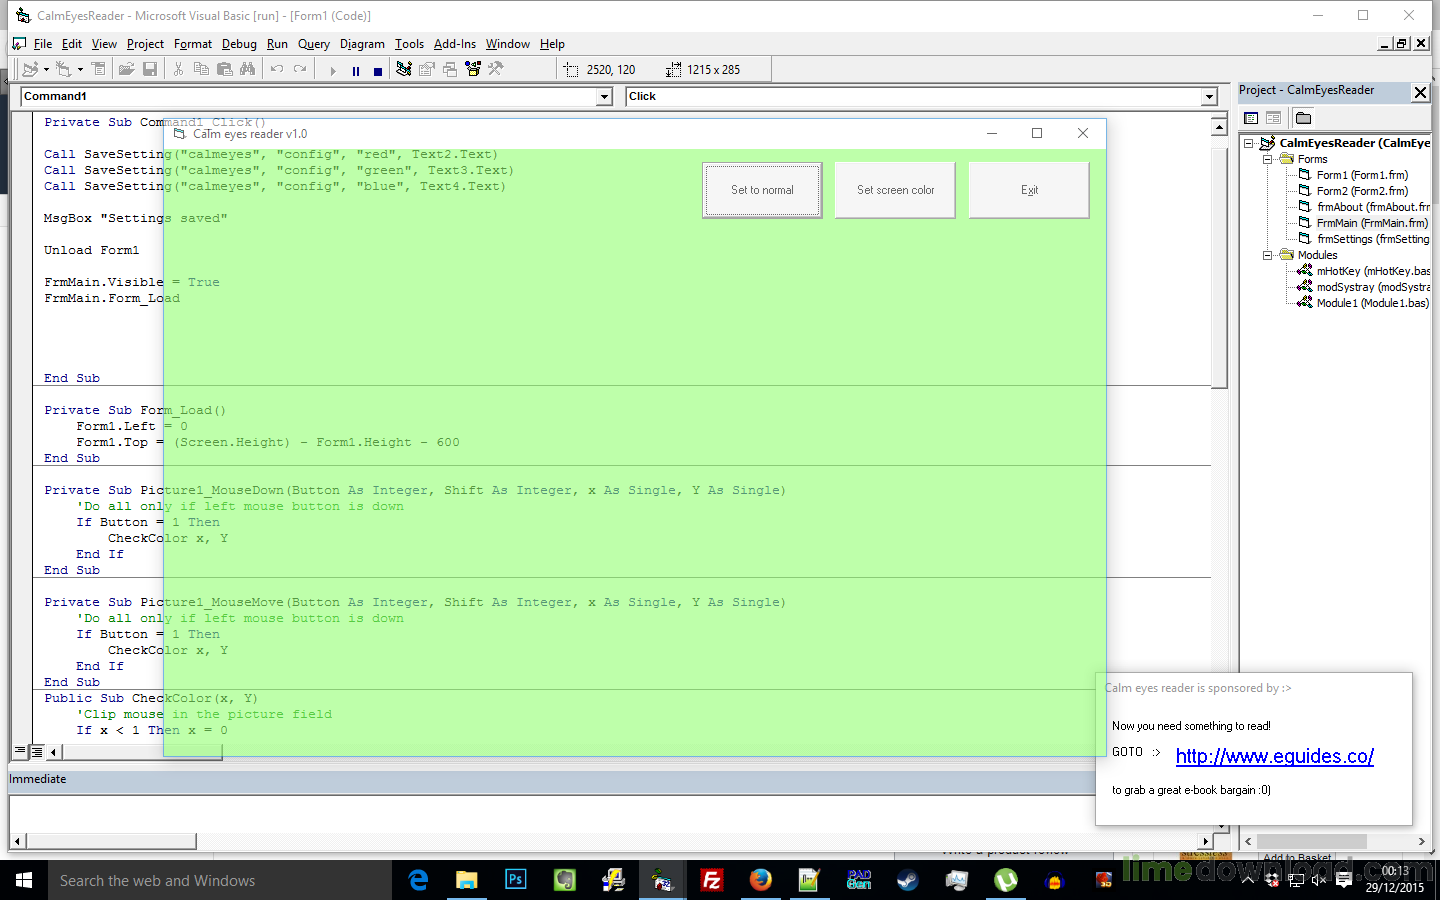Save the project using the toolbar icon
This screenshot has height=900, width=1440.
point(150,68)
